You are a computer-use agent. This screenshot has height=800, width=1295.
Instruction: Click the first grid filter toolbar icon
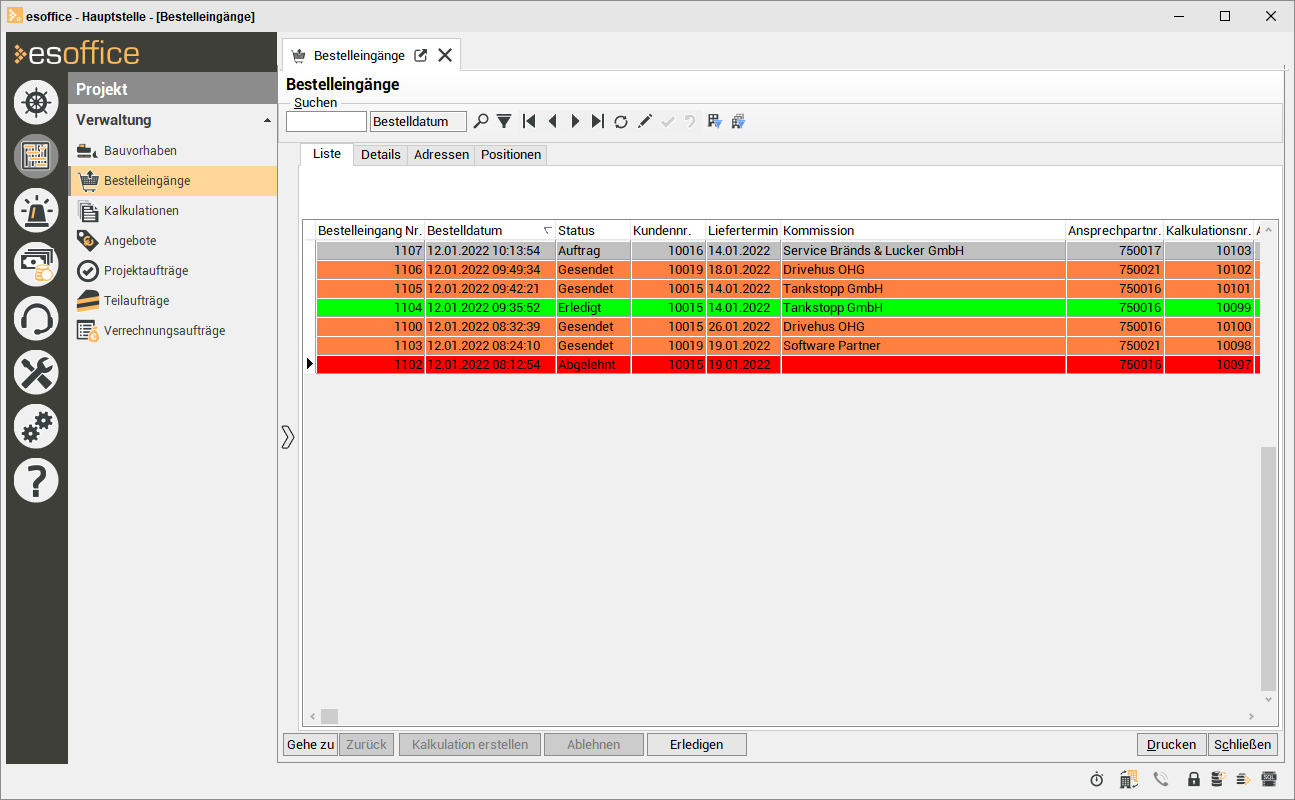click(x=715, y=121)
